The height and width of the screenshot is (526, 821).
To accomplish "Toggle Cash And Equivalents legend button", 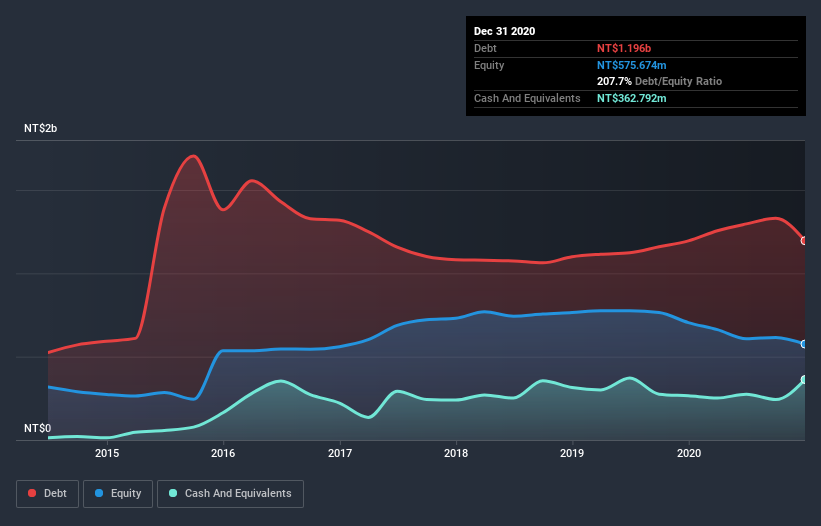I will (230, 494).
